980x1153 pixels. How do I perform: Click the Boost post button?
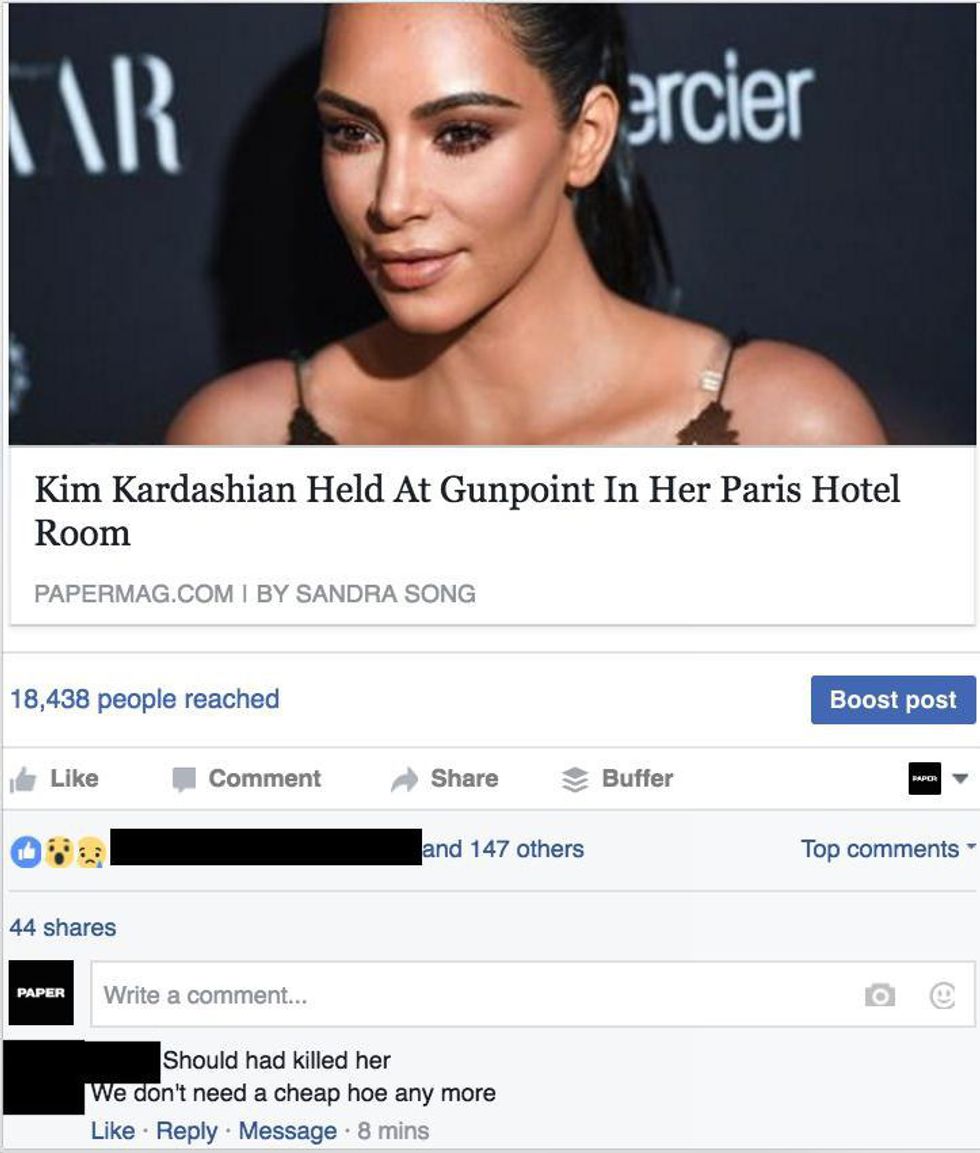coord(893,699)
